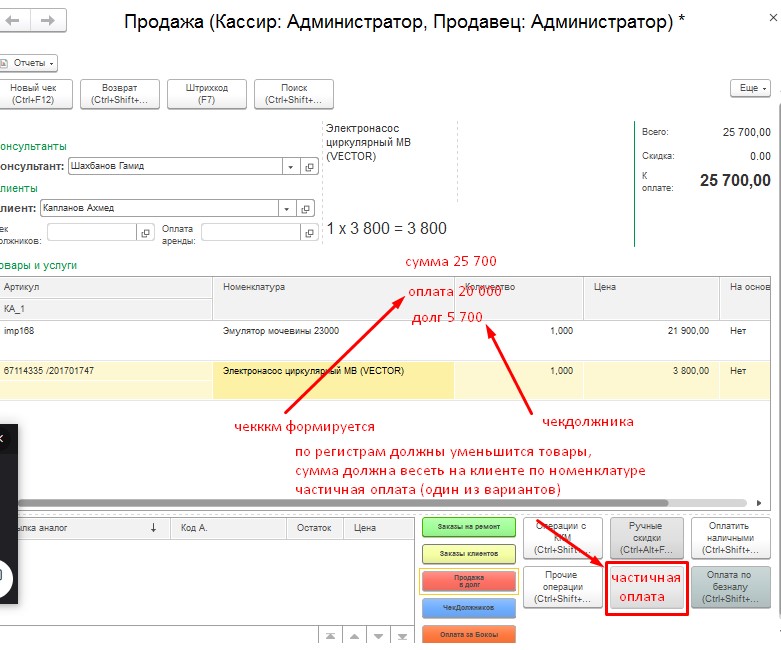Move down one row in the analog list
Image resolution: width=781 pixels, height=650 pixels.
(377, 636)
